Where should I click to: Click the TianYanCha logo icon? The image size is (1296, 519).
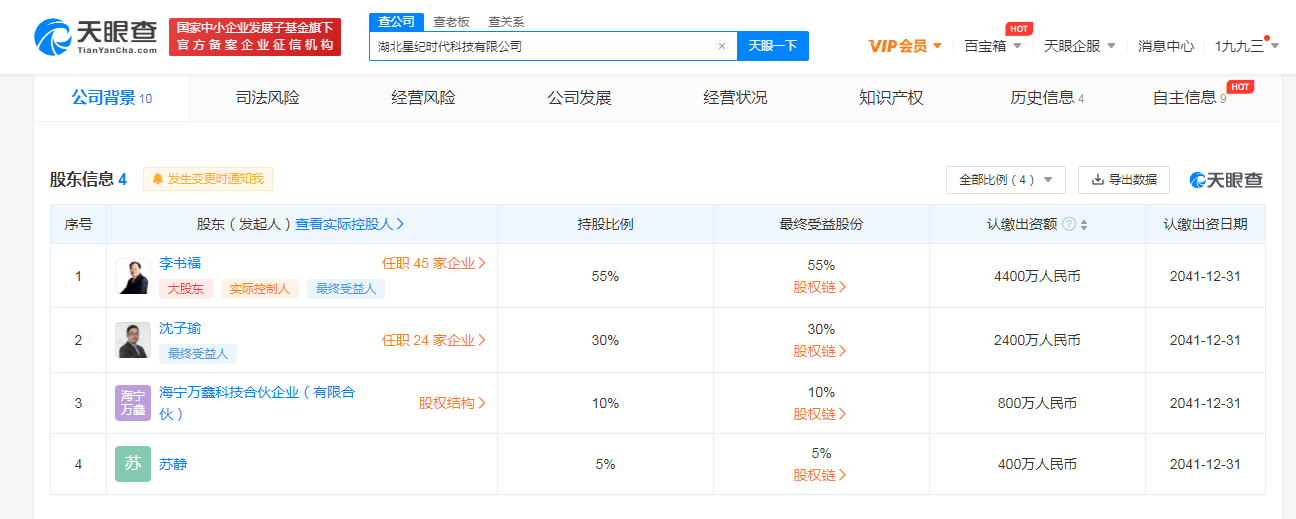pyautogui.click(x=53, y=37)
